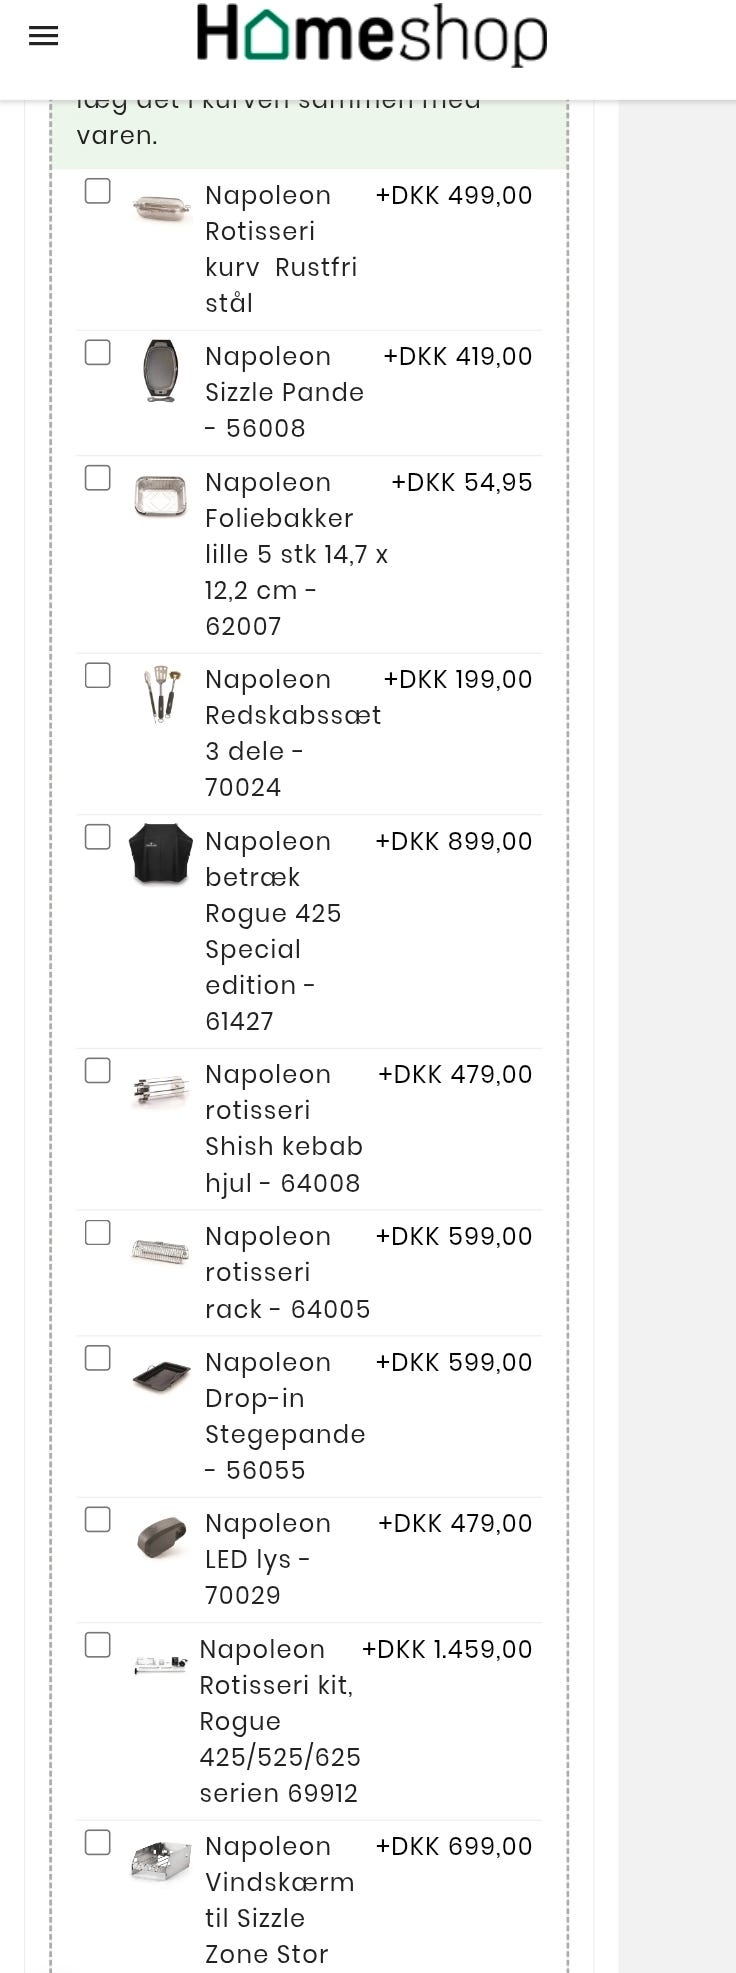Tick the Napoleon Rotisseri kit checkbox
This screenshot has height=1973, width=736.
(98, 1645)
